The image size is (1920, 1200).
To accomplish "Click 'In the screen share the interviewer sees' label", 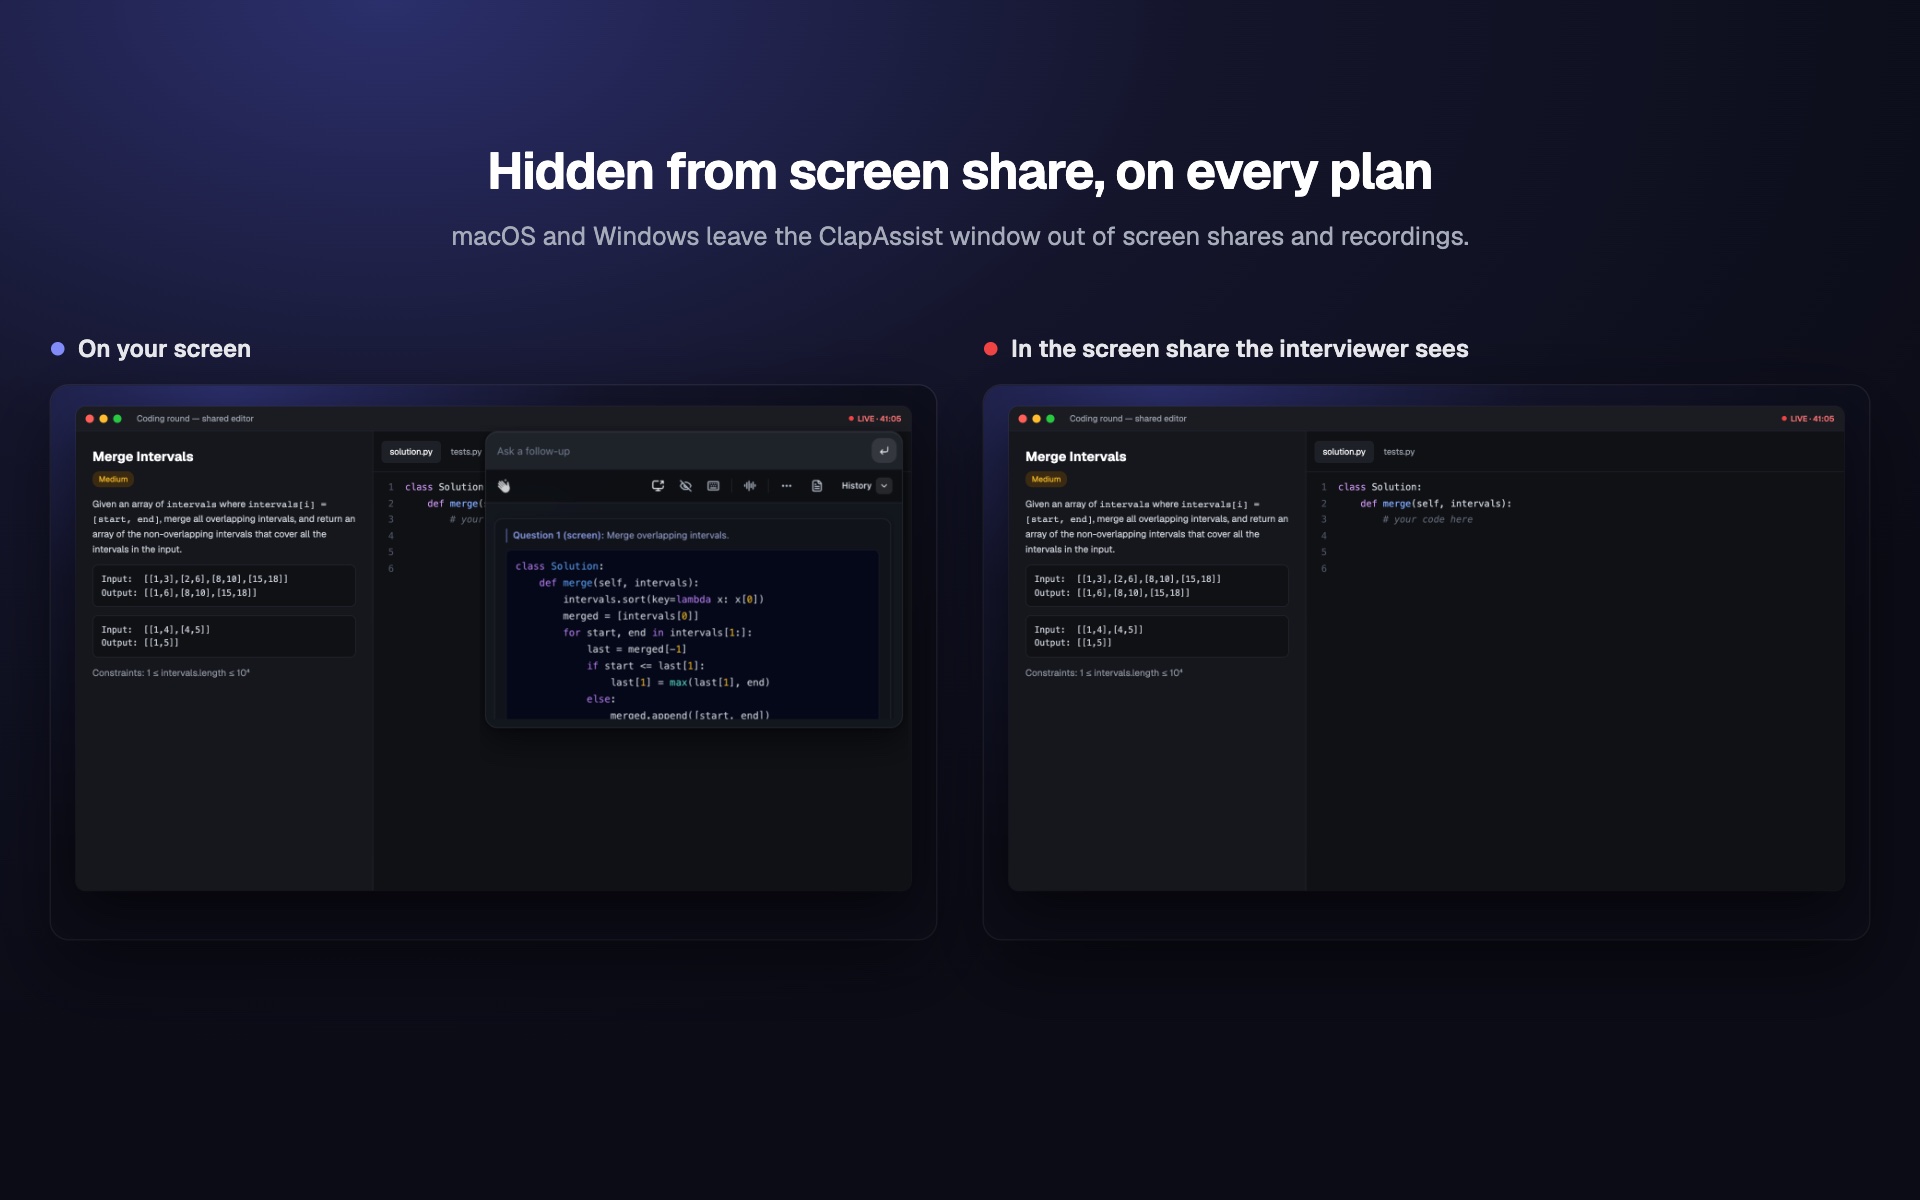I will coord(1240,349).
